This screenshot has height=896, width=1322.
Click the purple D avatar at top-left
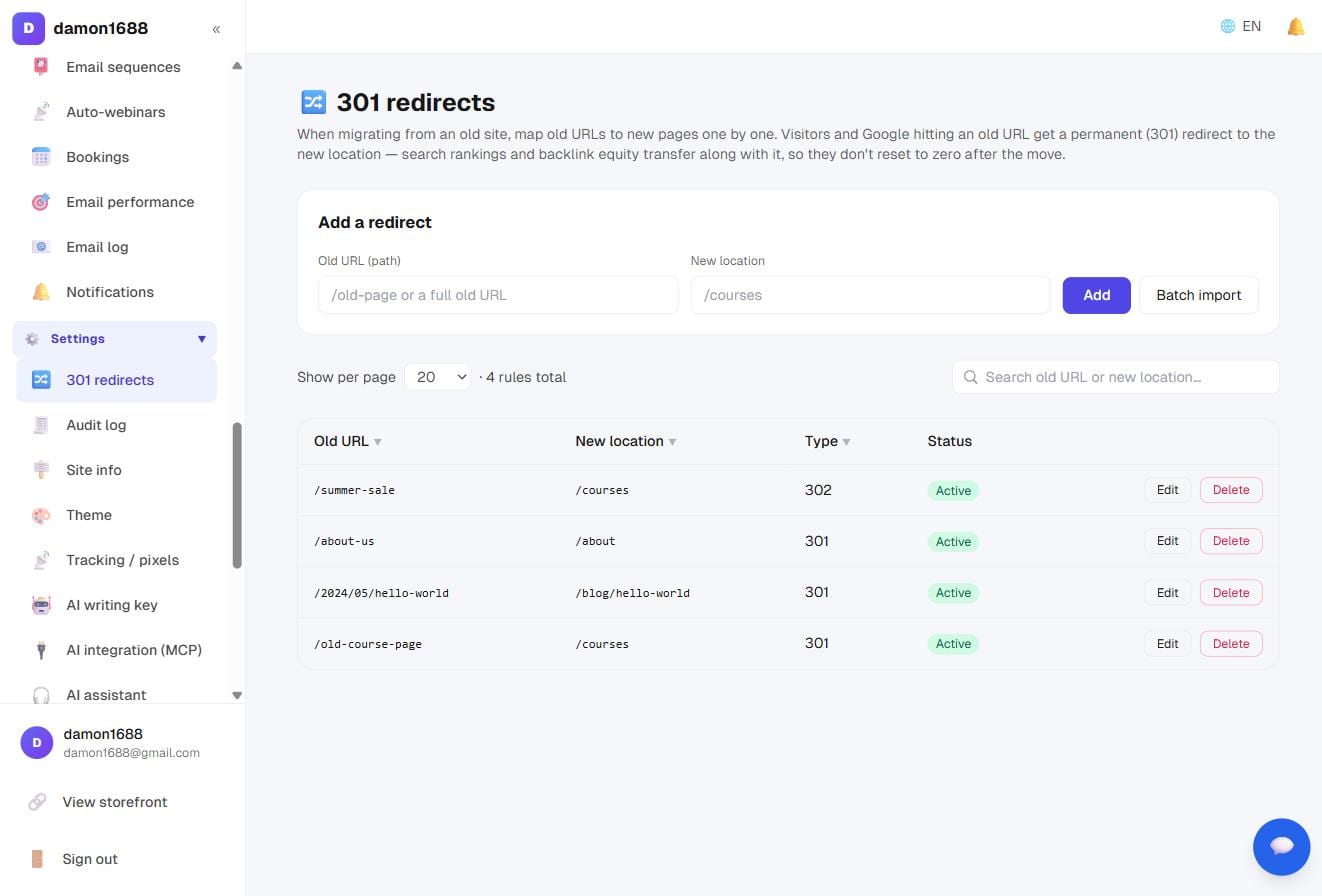(28, 28)
